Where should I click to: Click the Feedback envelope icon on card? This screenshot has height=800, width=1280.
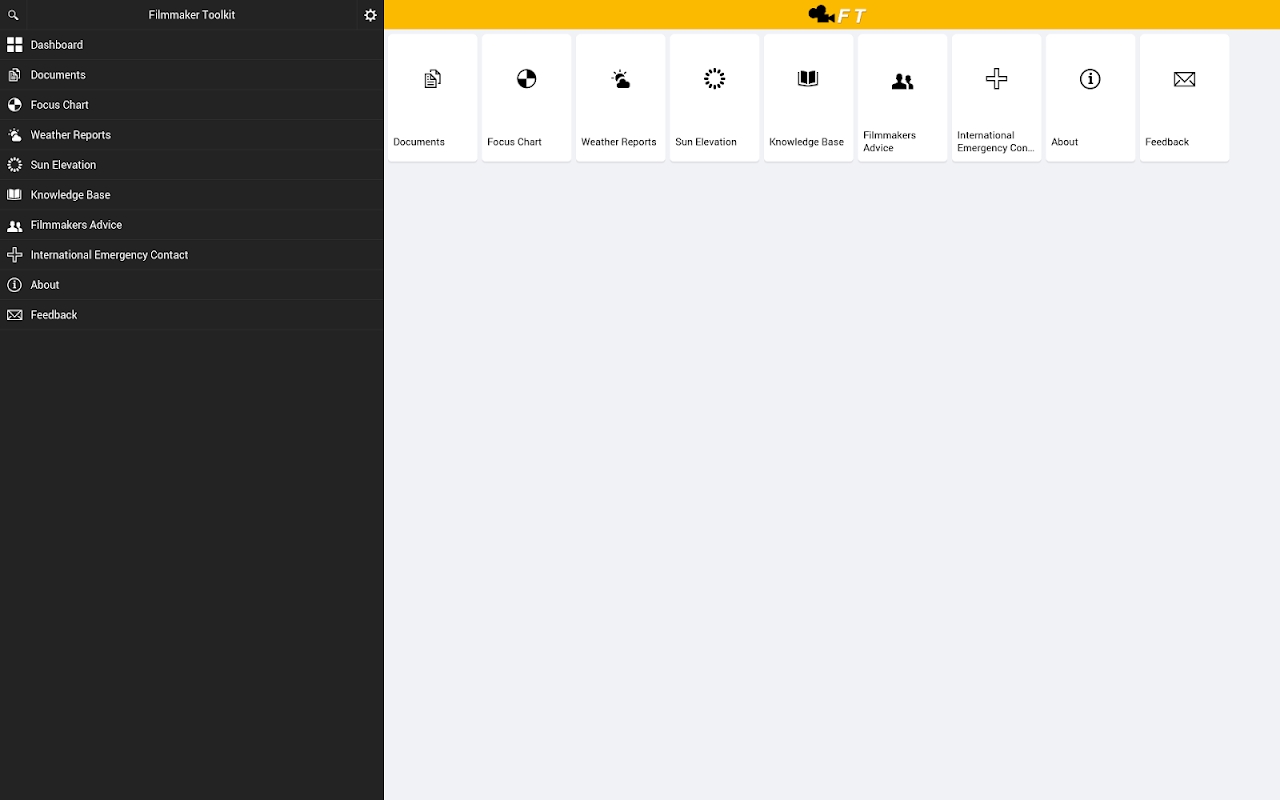[x=1184, y=79]
